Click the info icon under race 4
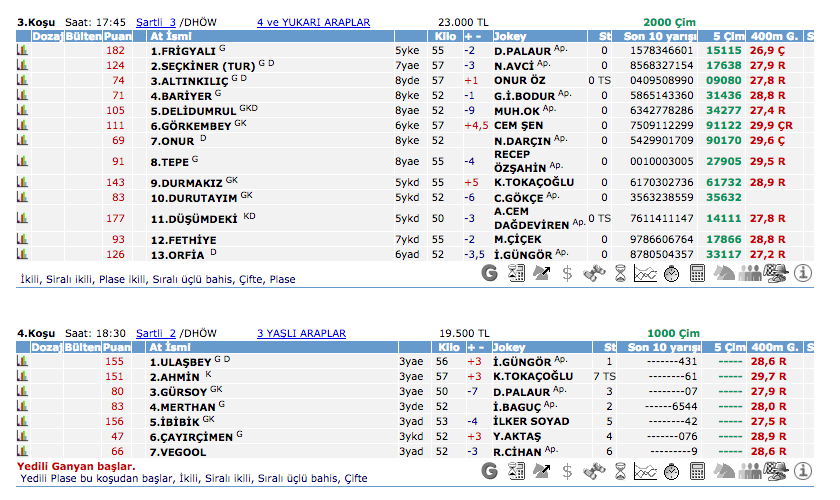This screenshot has height=500, width=840. tap(802, 471)
